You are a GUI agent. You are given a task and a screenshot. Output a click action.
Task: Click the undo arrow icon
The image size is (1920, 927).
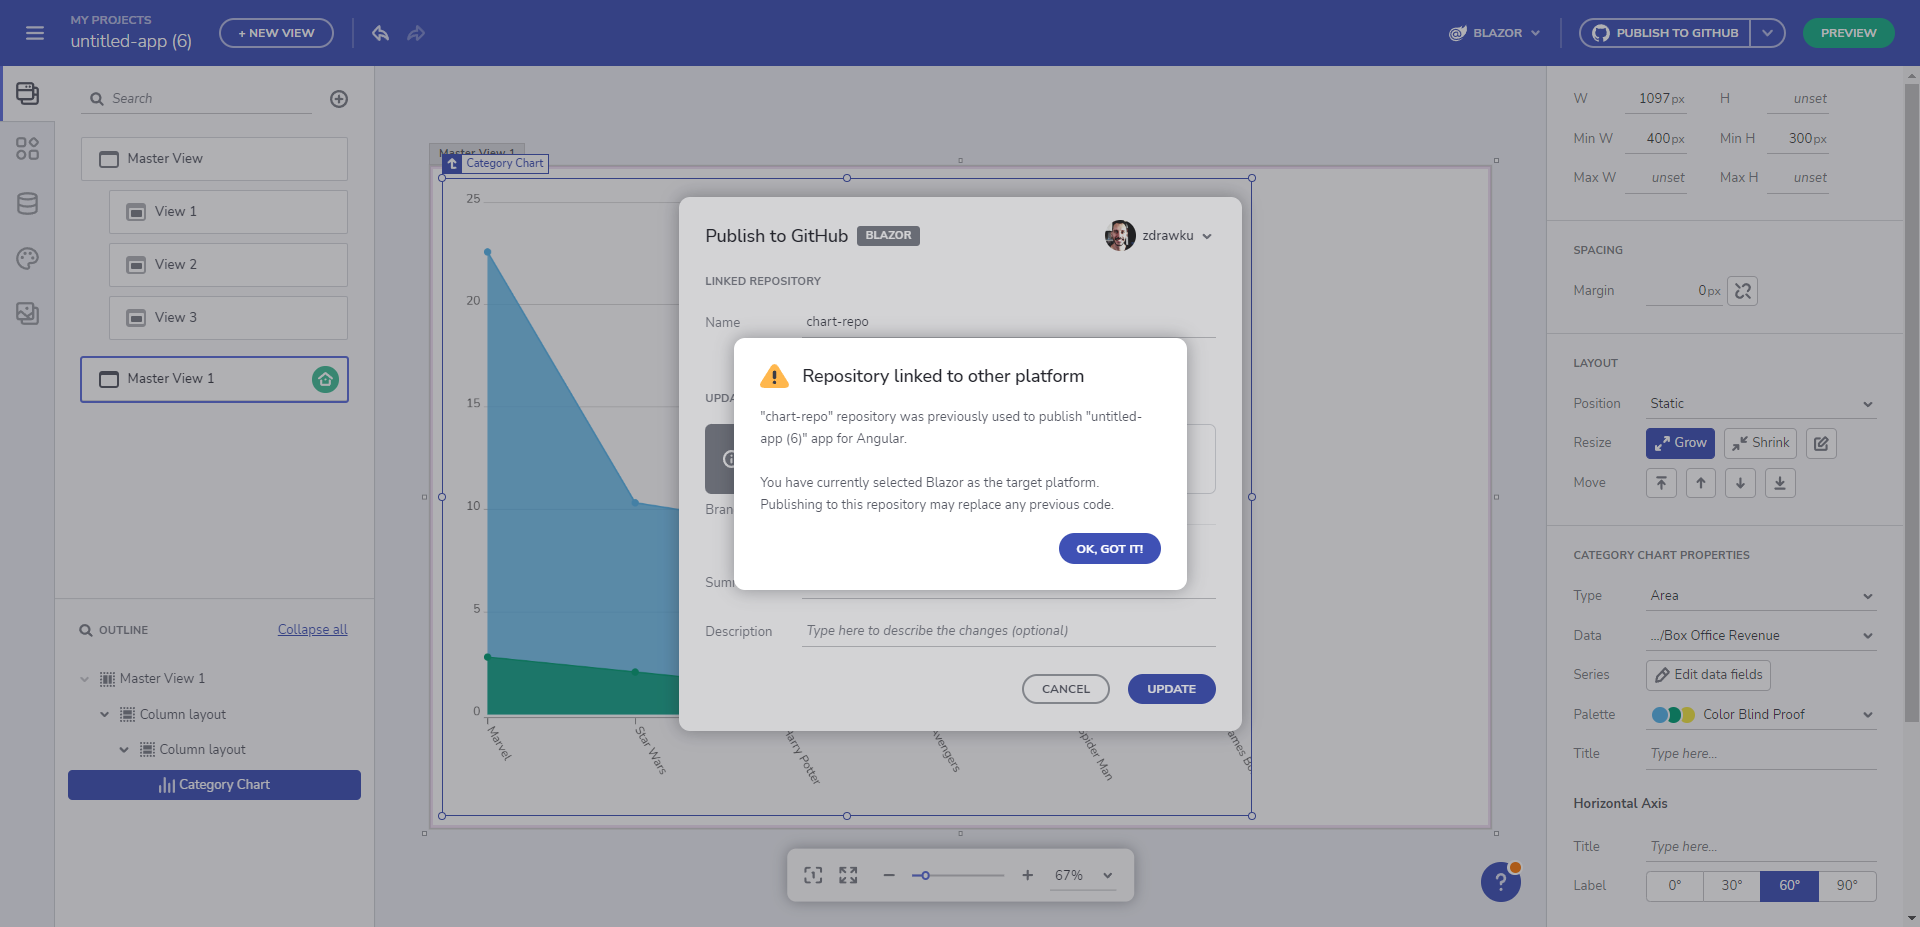tap(380, 33)
